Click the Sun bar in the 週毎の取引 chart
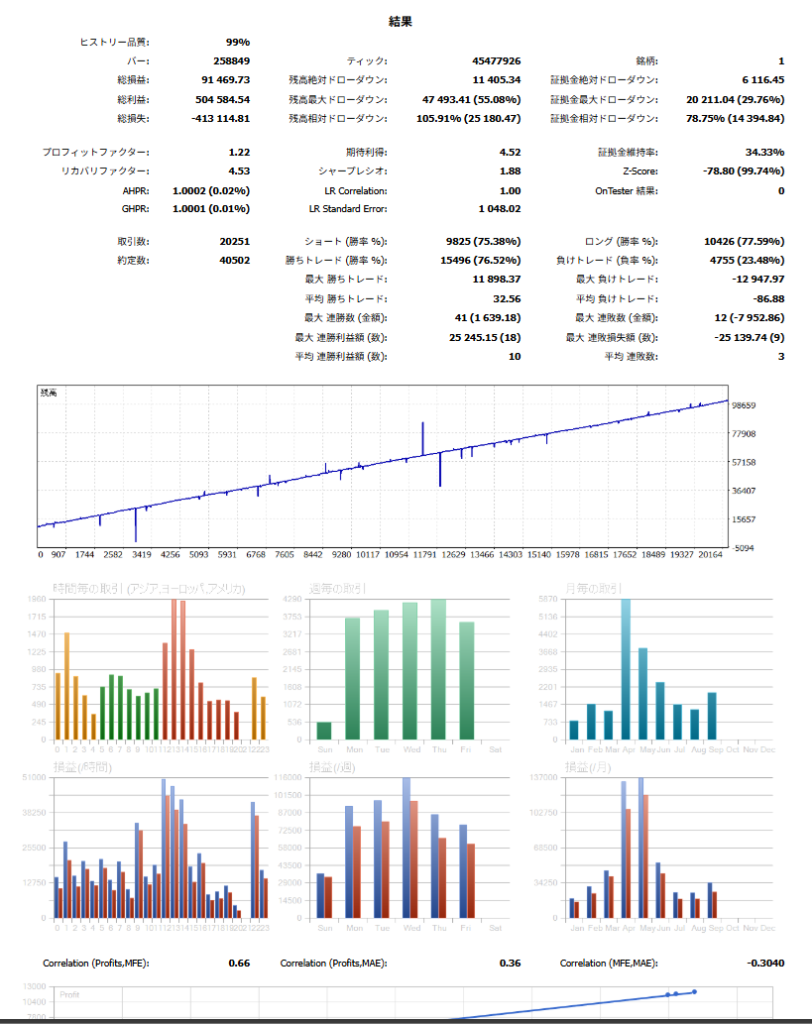The height and width of the screenshot is (1024, 812). pyautogui.click(x=324, y=730)
